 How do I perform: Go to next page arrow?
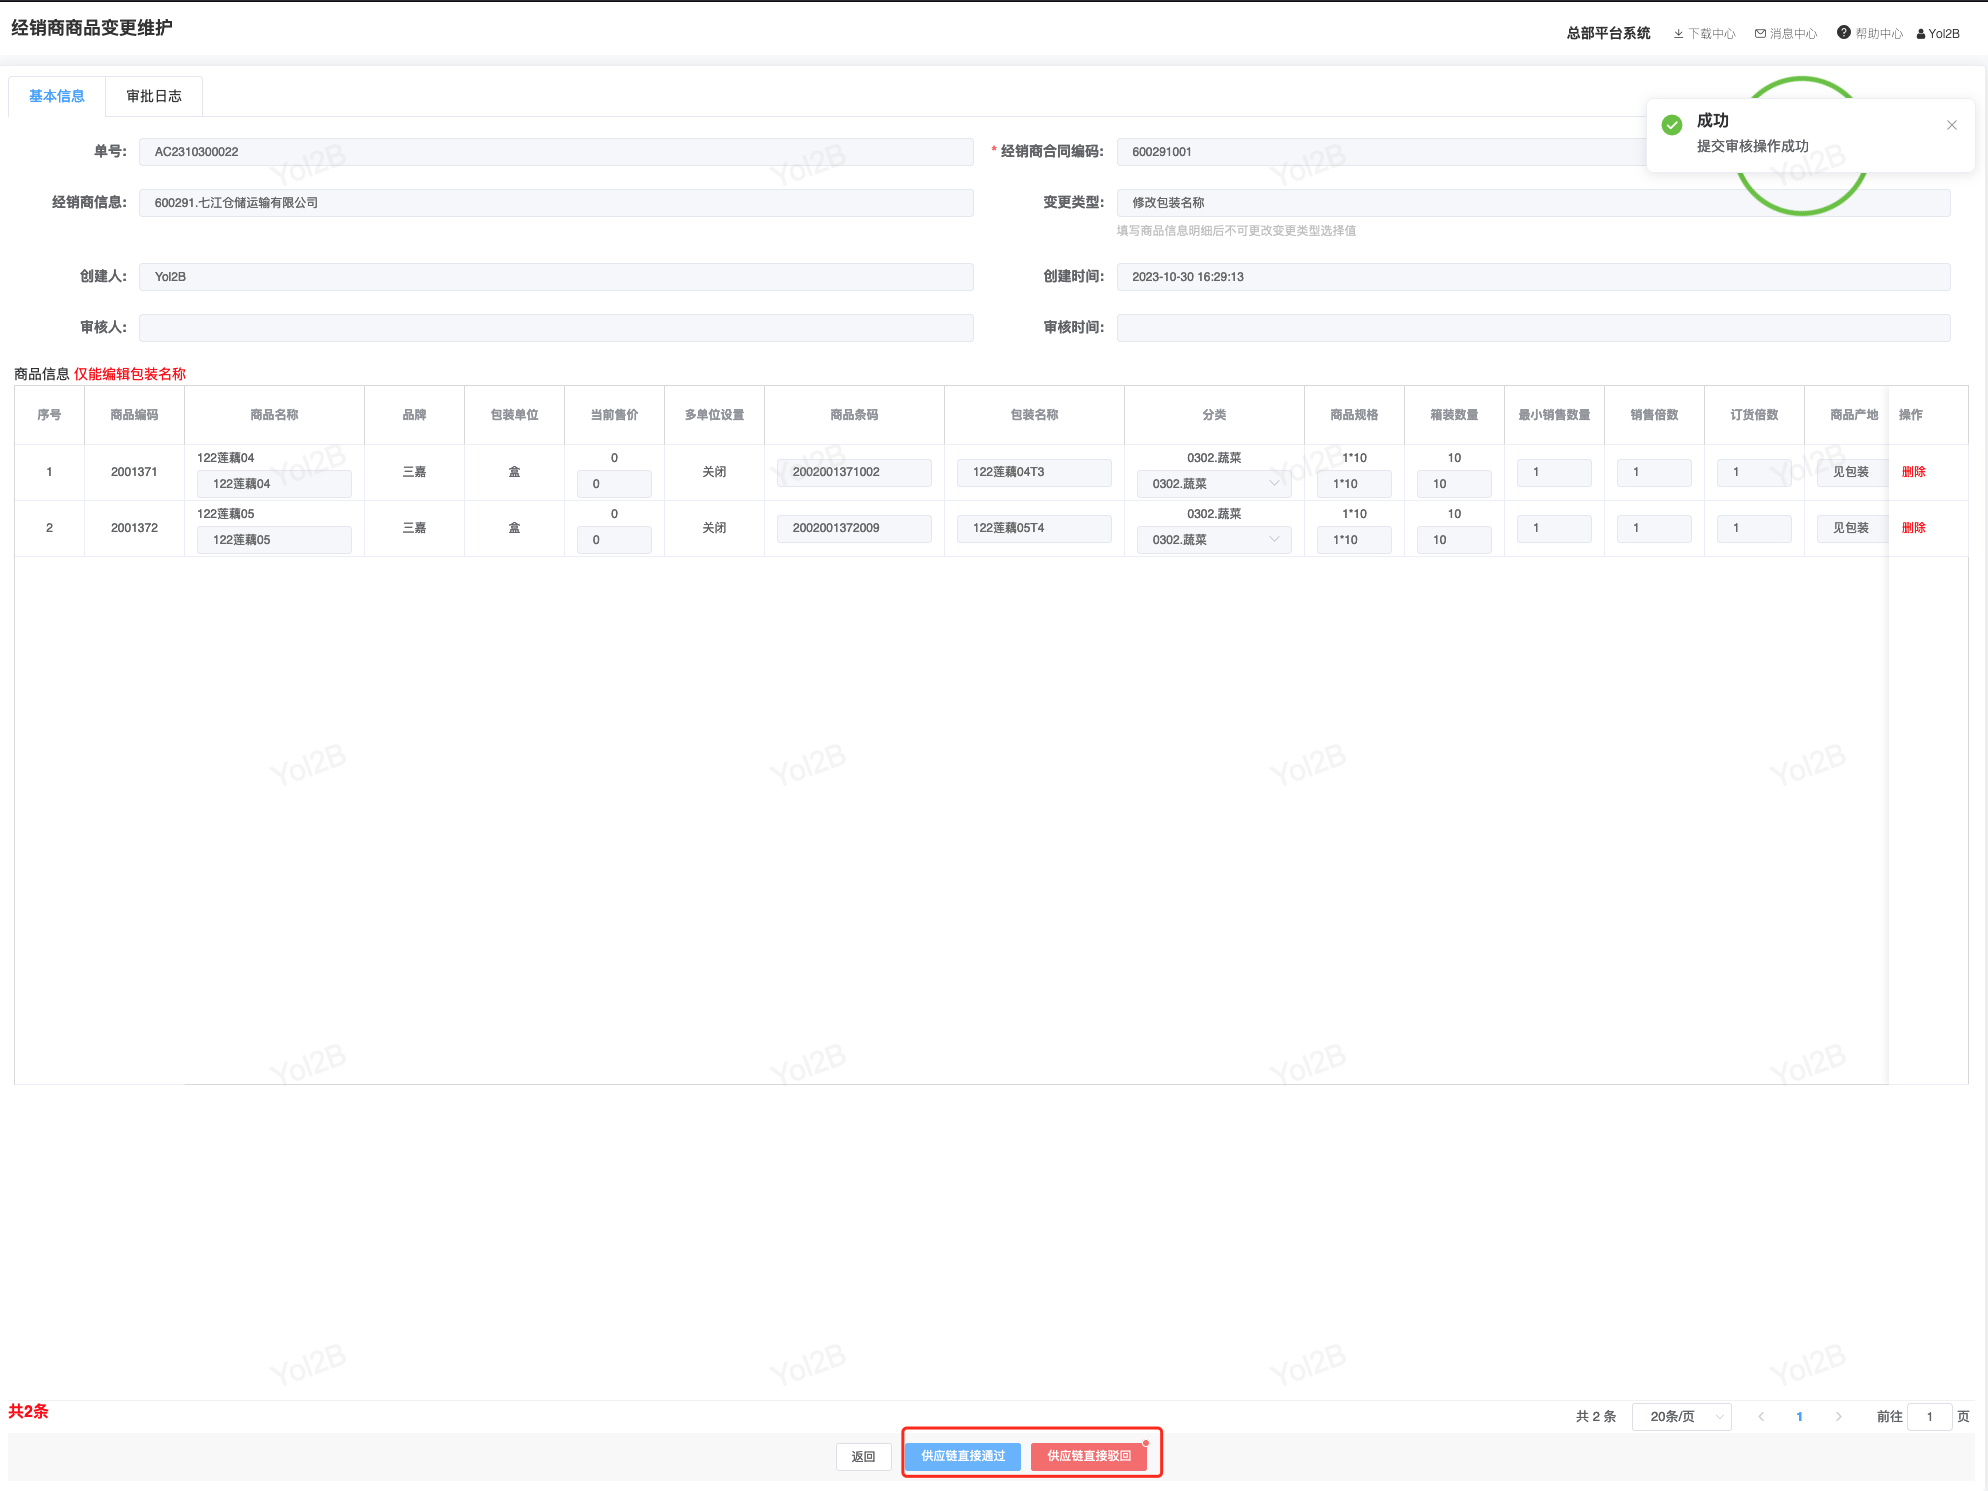click(x=1838, y=1416)
